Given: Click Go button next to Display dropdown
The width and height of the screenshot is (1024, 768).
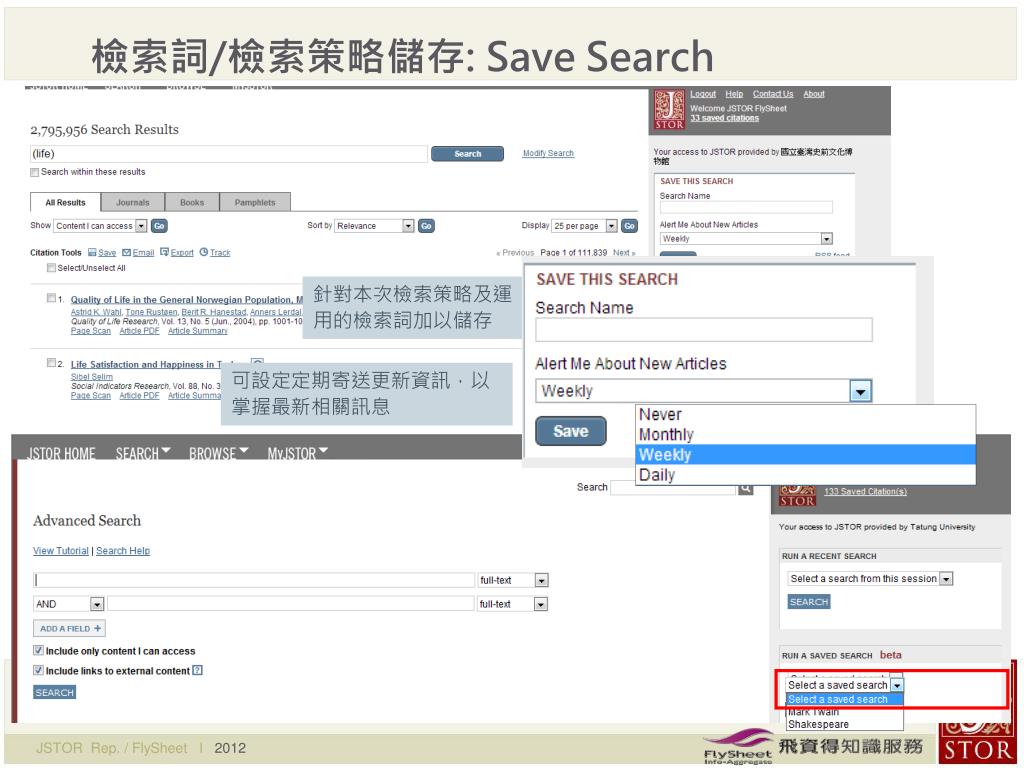Looking at the screenshot, I should pyautogui.click(x=629, y=226).
